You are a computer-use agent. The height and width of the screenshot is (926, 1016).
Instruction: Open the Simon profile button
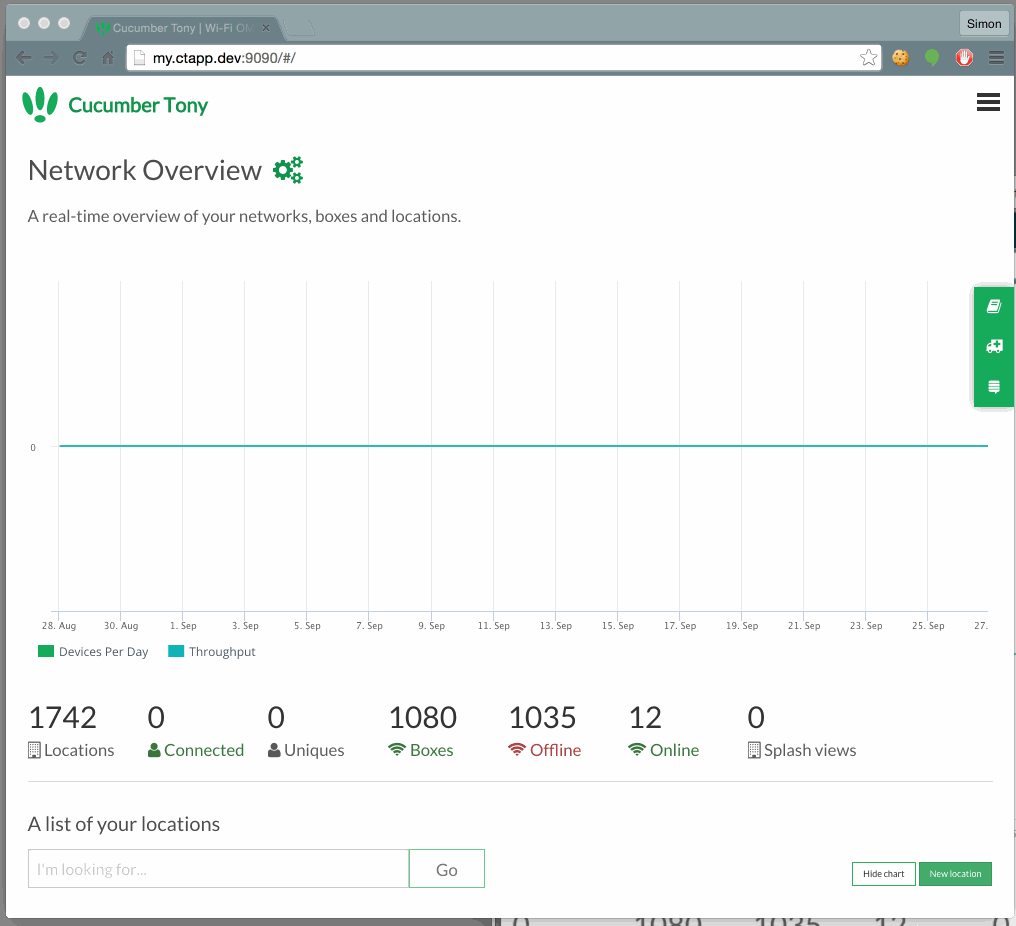point(983,24)
